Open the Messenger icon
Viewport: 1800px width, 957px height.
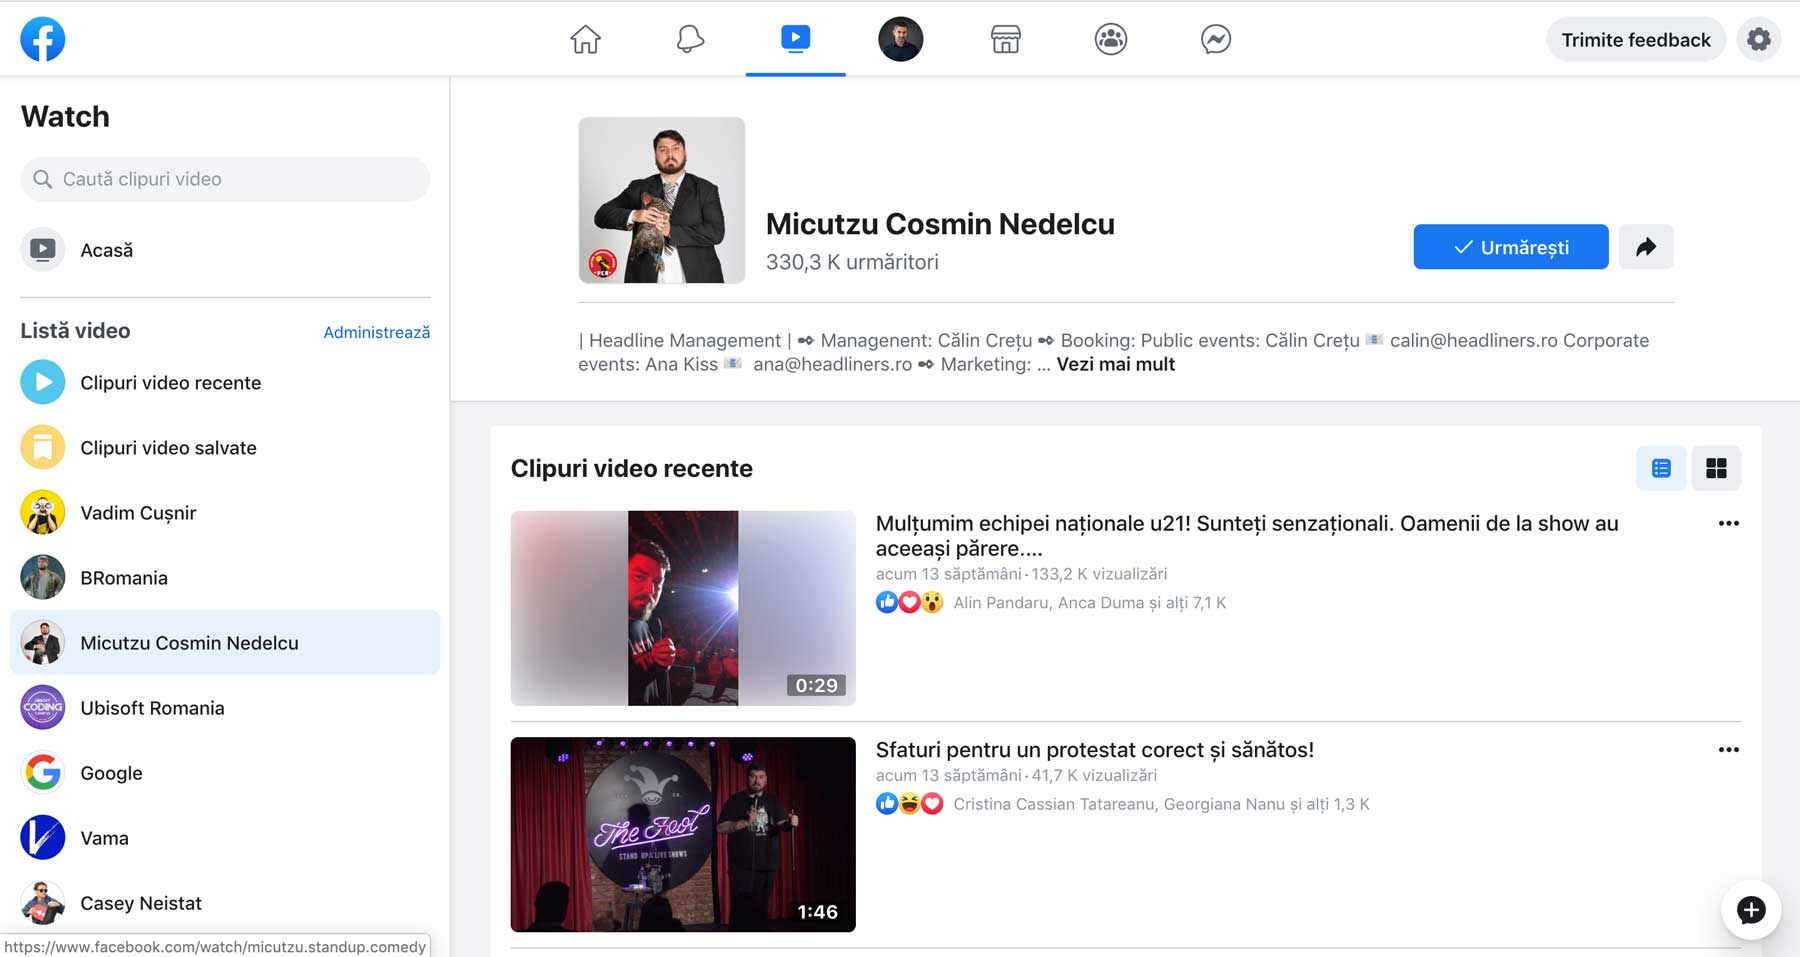point(1215,40)
